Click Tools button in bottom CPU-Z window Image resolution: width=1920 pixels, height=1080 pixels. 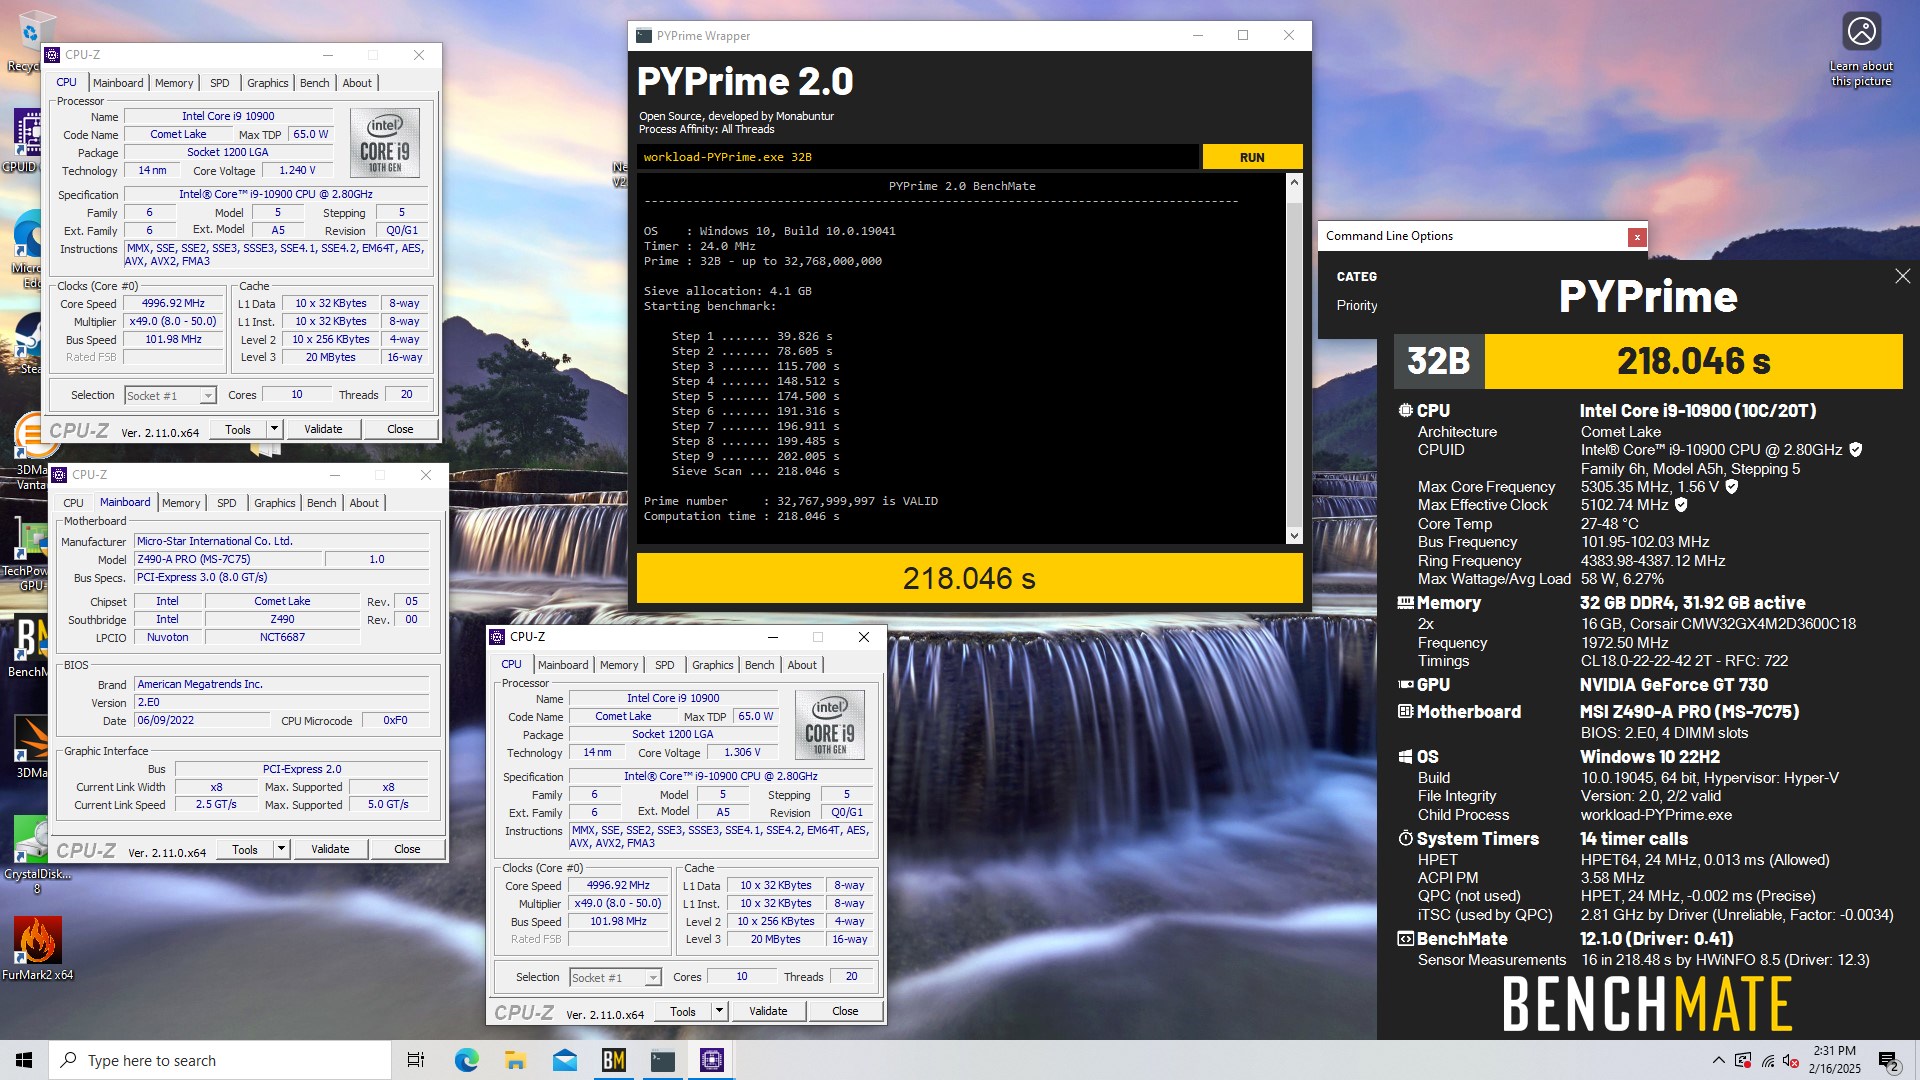[683, 1011]
